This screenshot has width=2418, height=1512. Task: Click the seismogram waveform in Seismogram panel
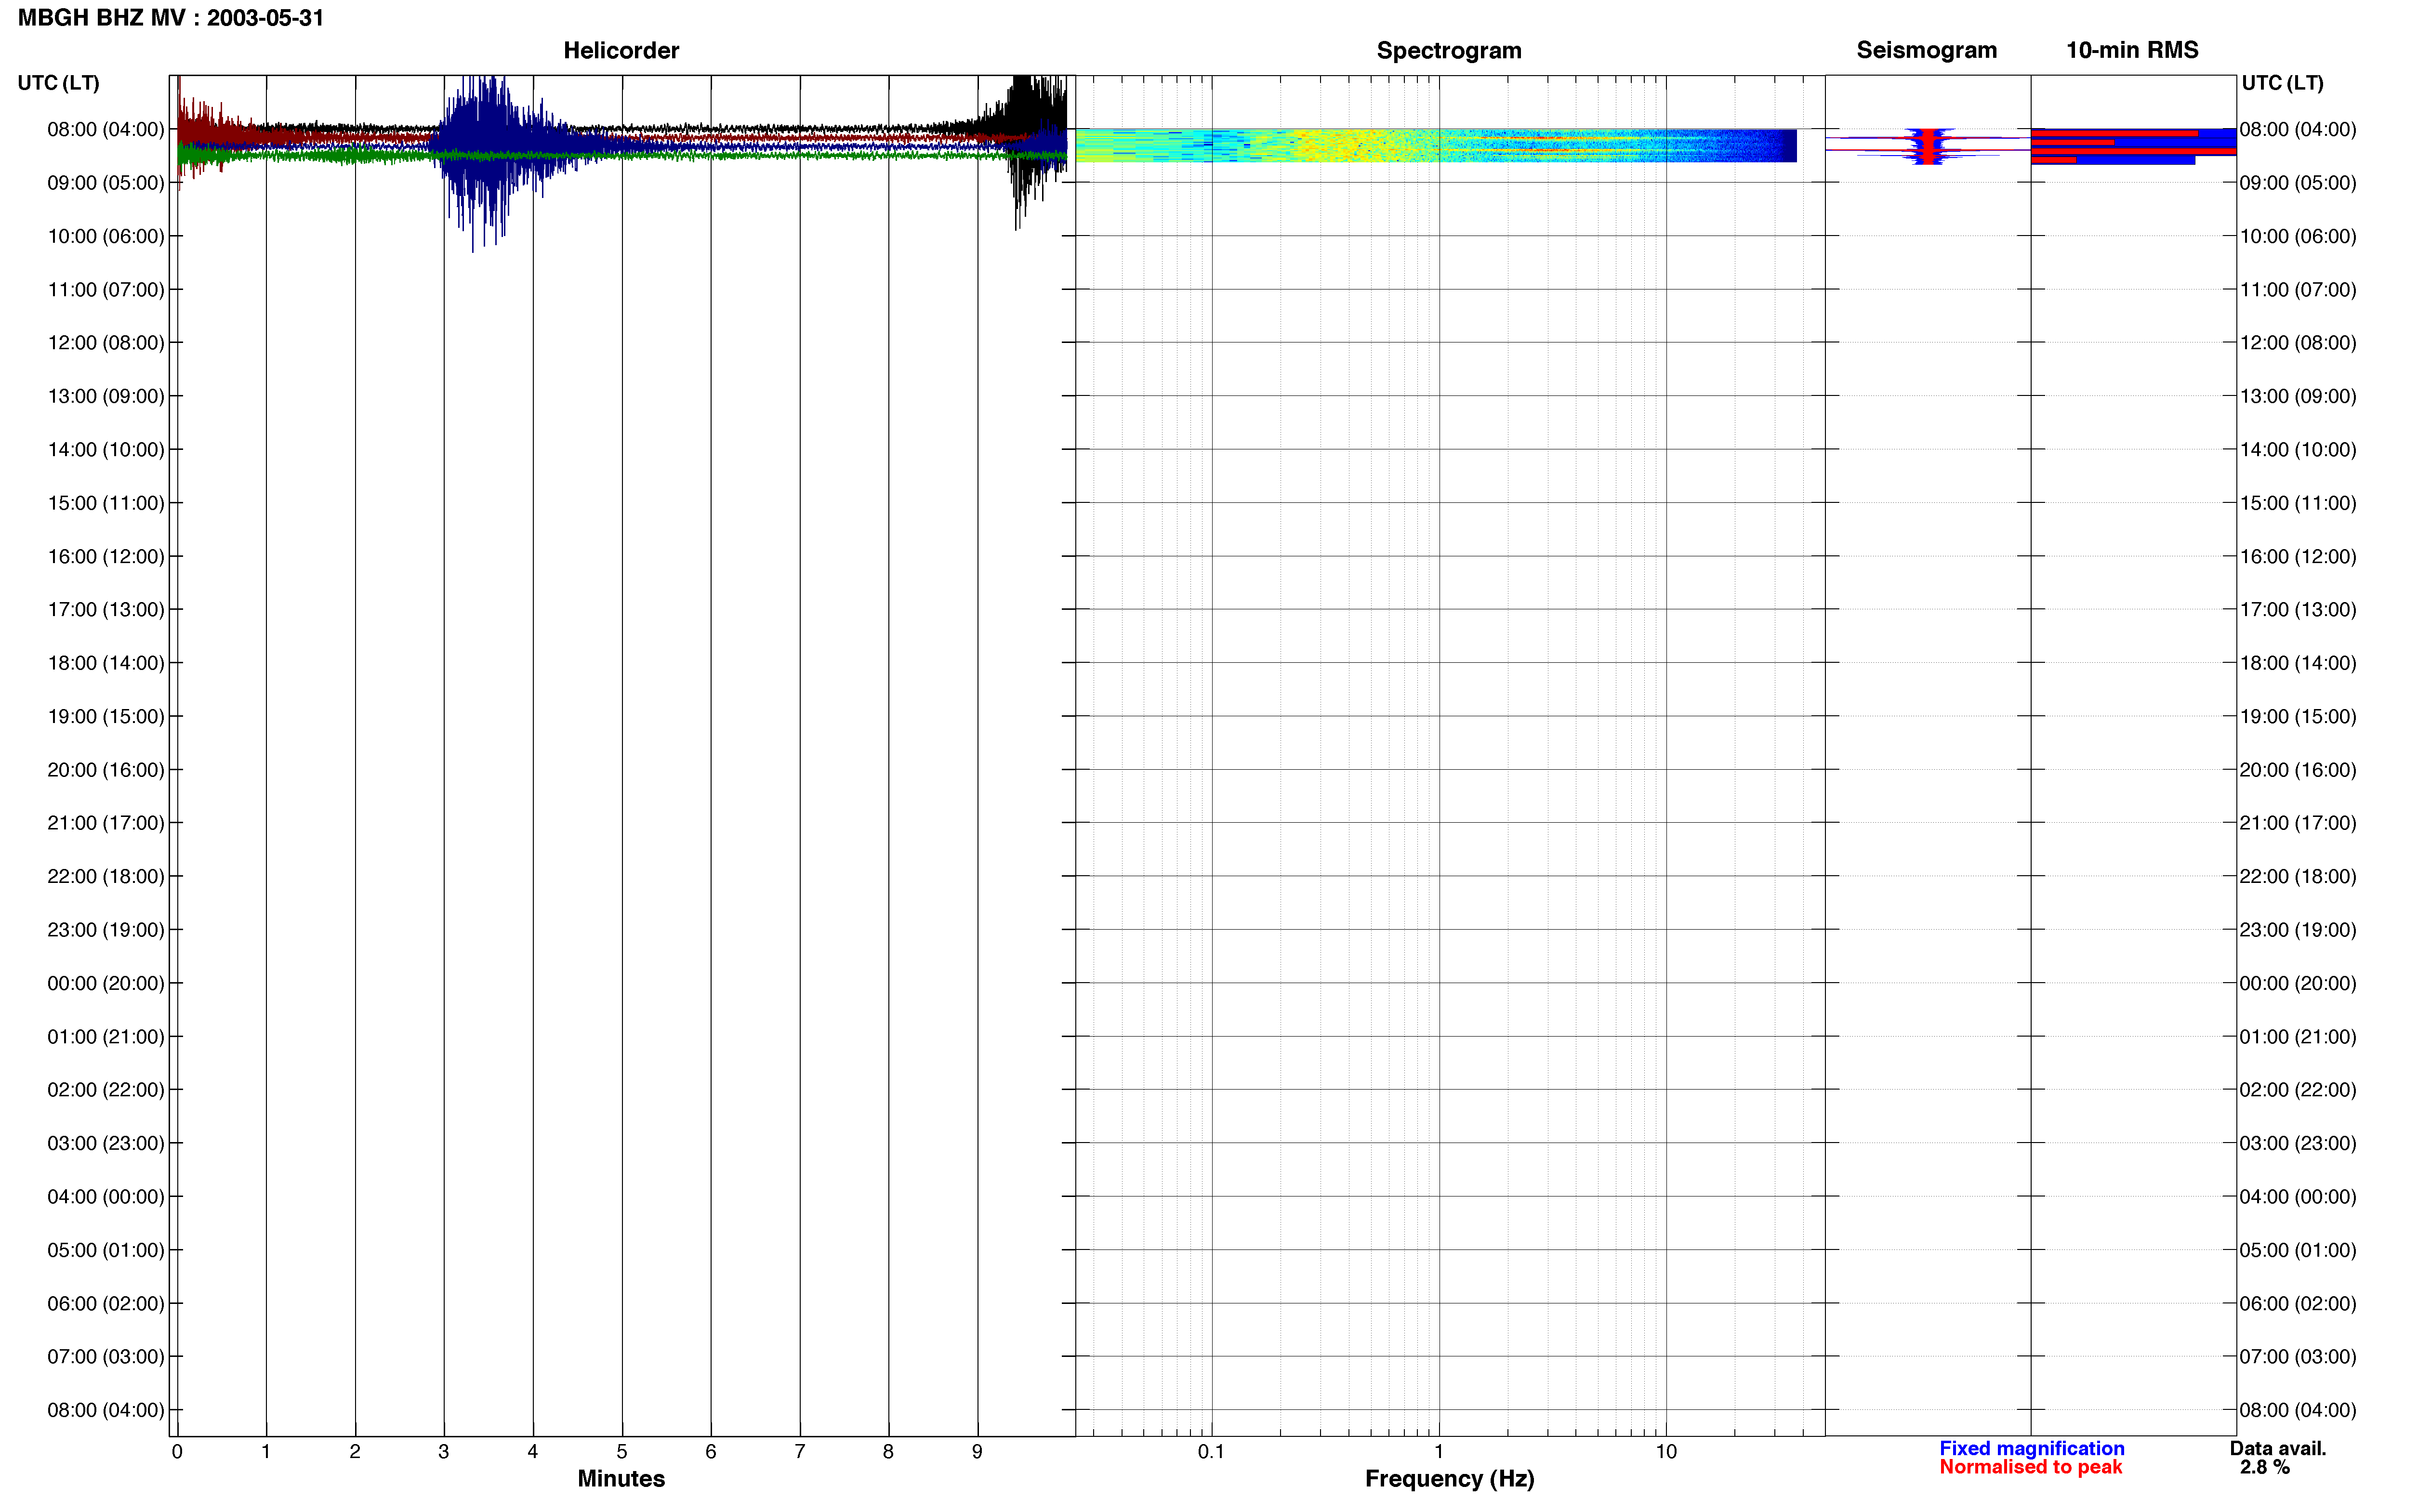coord(1927,146)
